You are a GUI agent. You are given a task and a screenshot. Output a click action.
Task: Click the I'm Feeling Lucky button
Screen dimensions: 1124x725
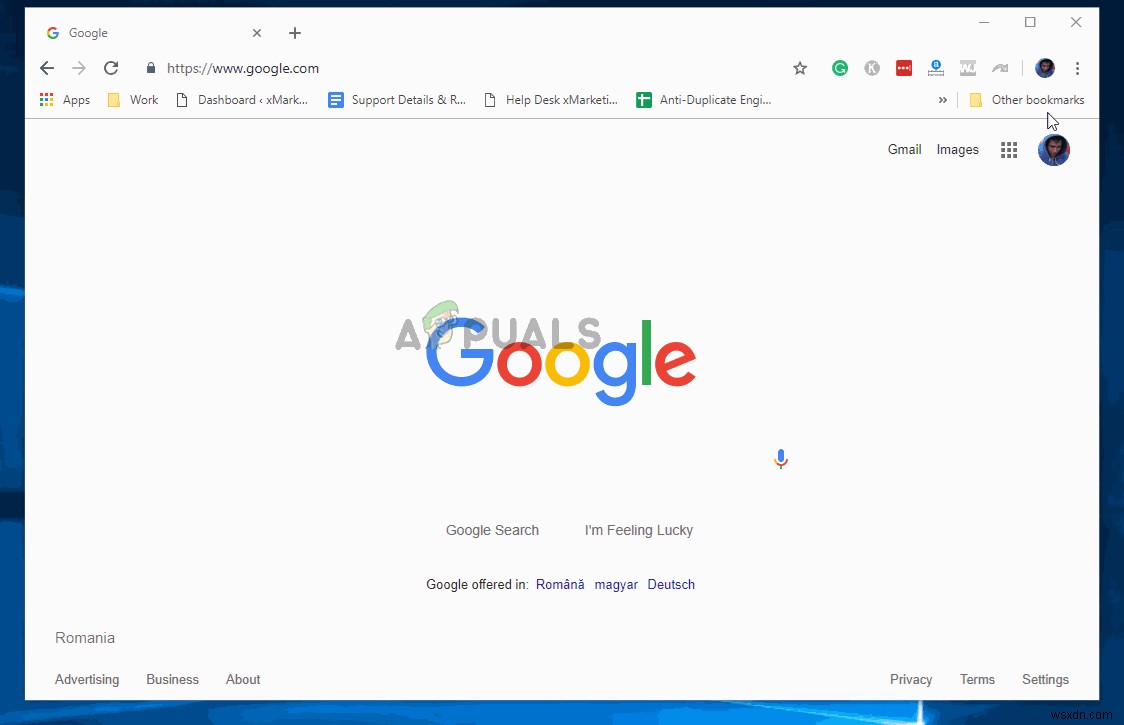pos(639,530)
